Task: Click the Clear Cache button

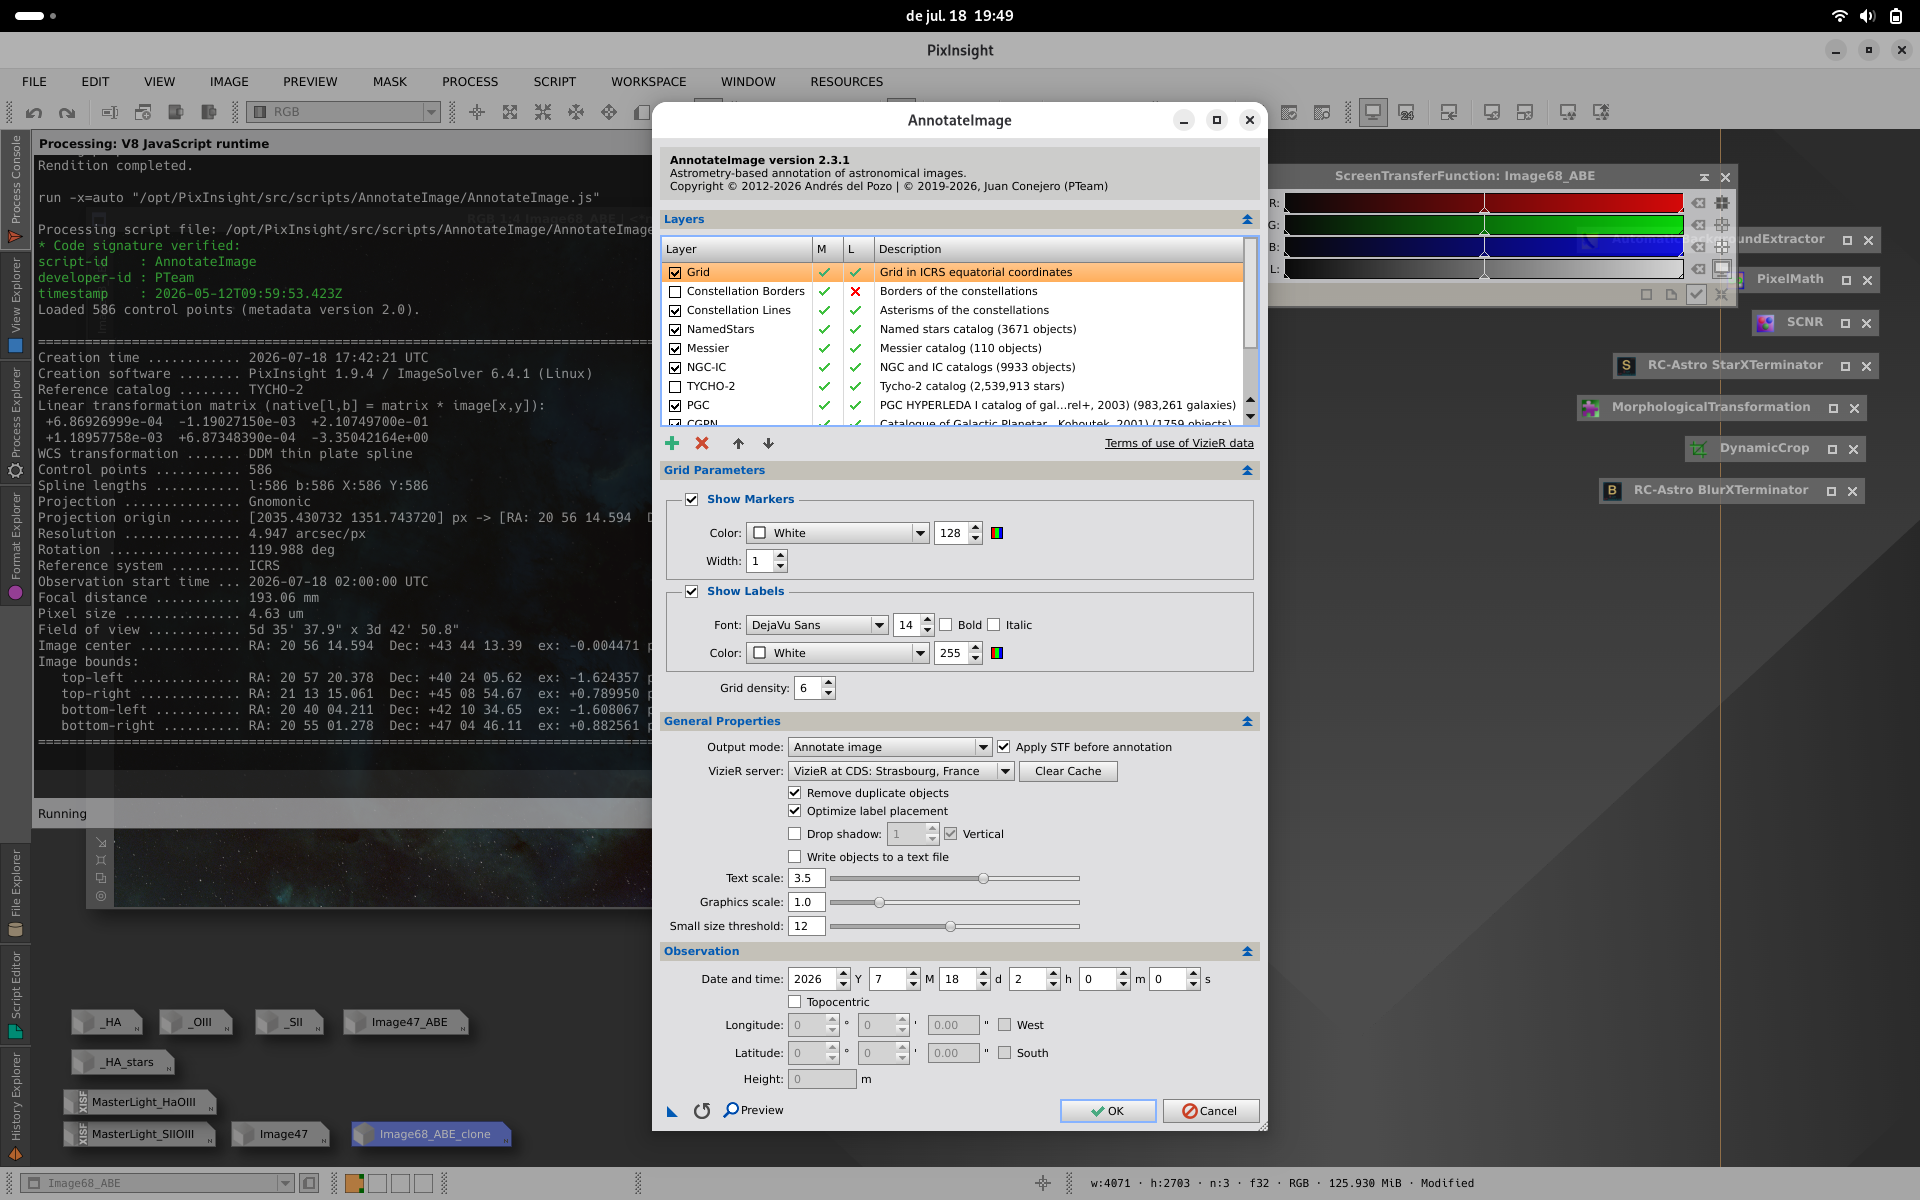Action: click(1068, 771)
